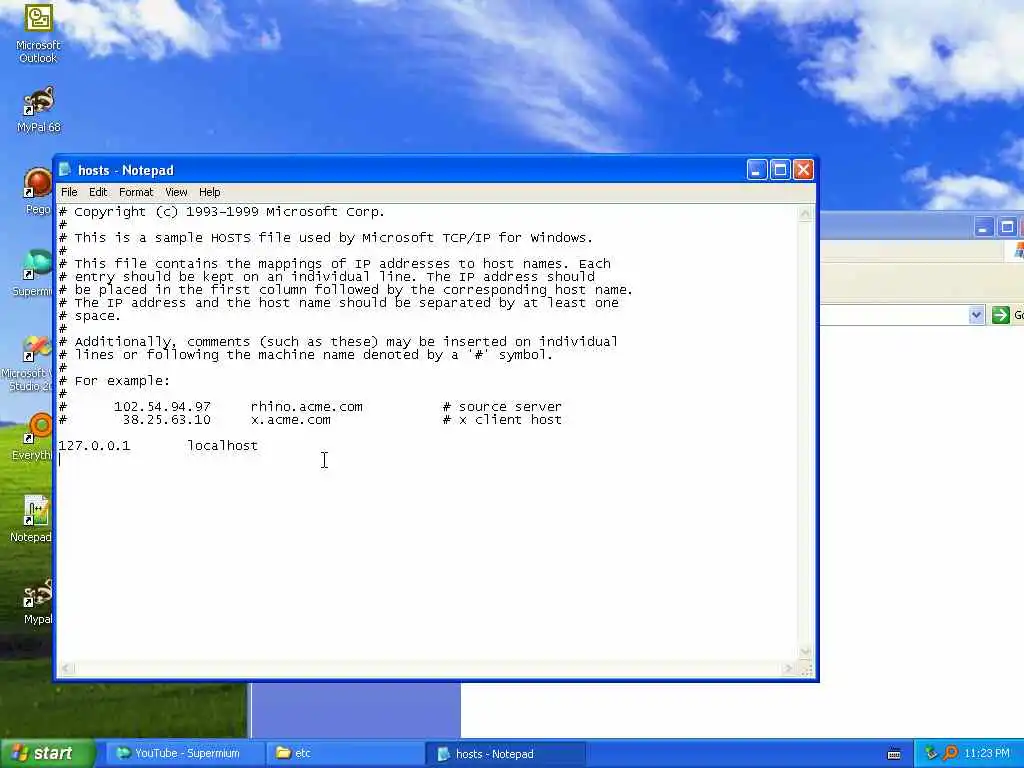Open the File menu in Notepad
The image size is (1024, 768).
click(69, 192)
